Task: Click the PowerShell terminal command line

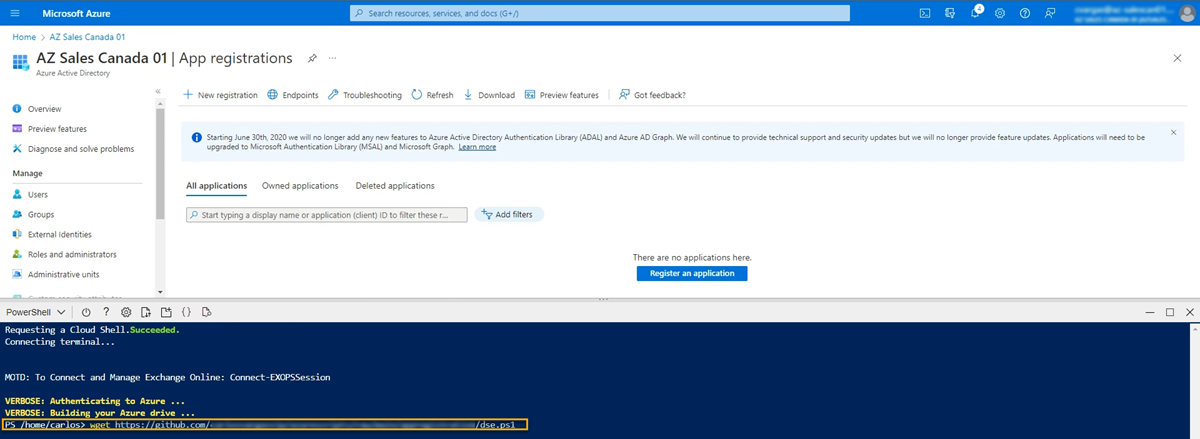Action: pos(264,425)
